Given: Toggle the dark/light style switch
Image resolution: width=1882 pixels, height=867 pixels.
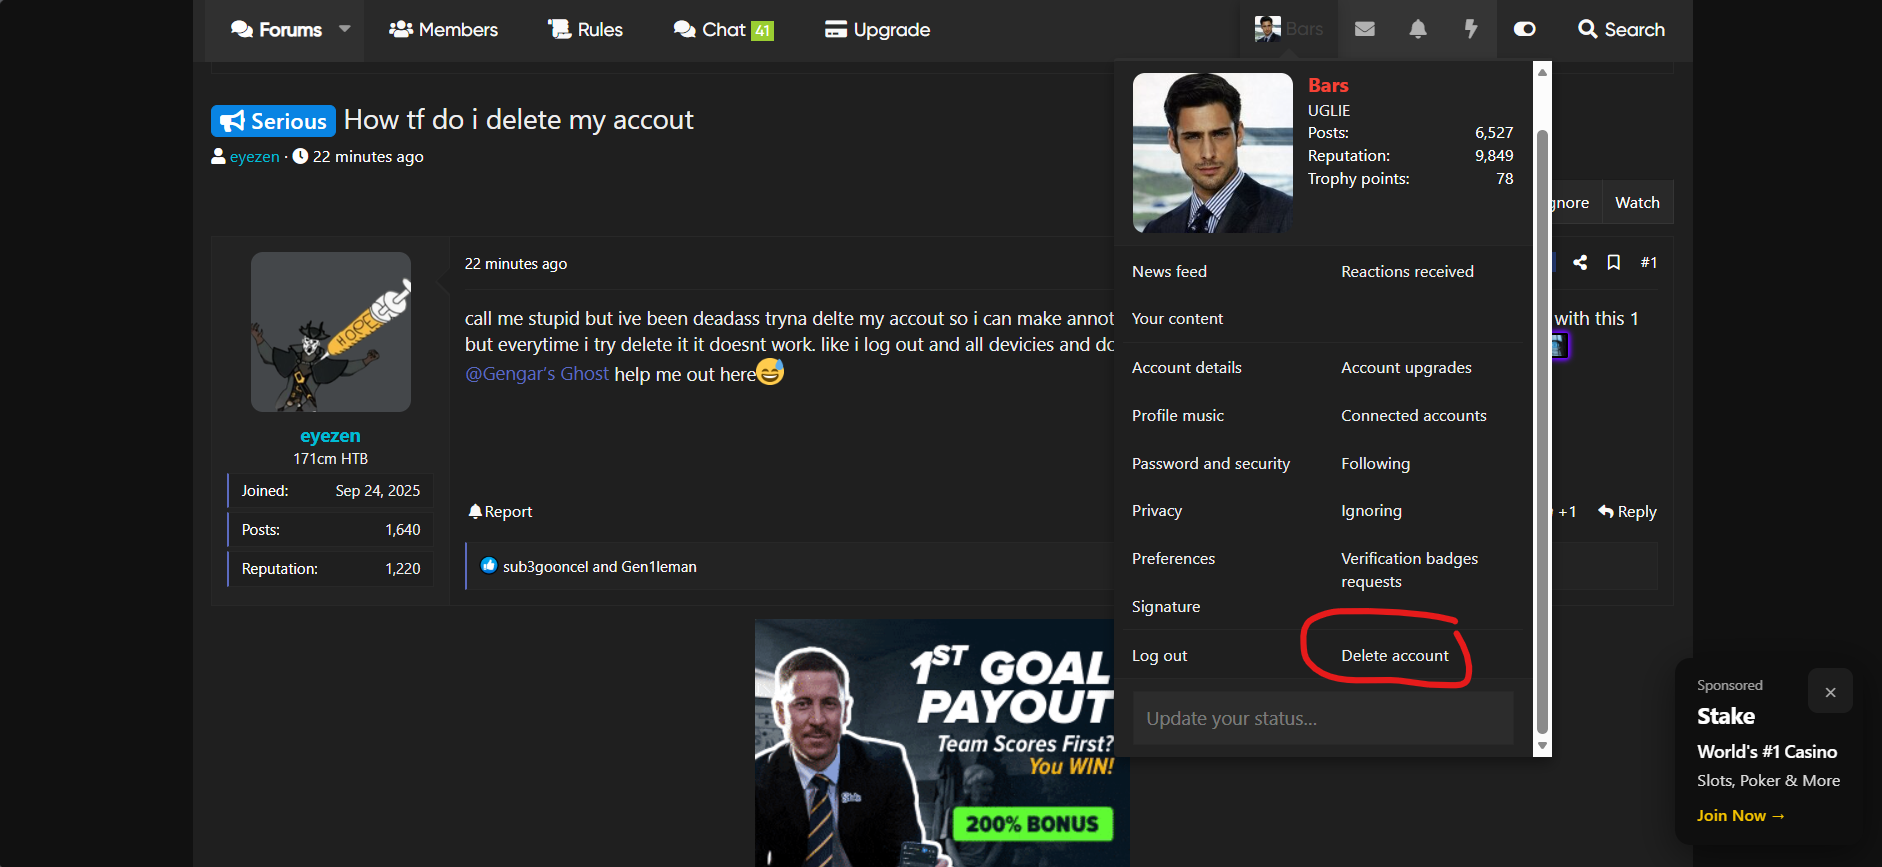Looking at the screenshot, I should (1524, 29).
